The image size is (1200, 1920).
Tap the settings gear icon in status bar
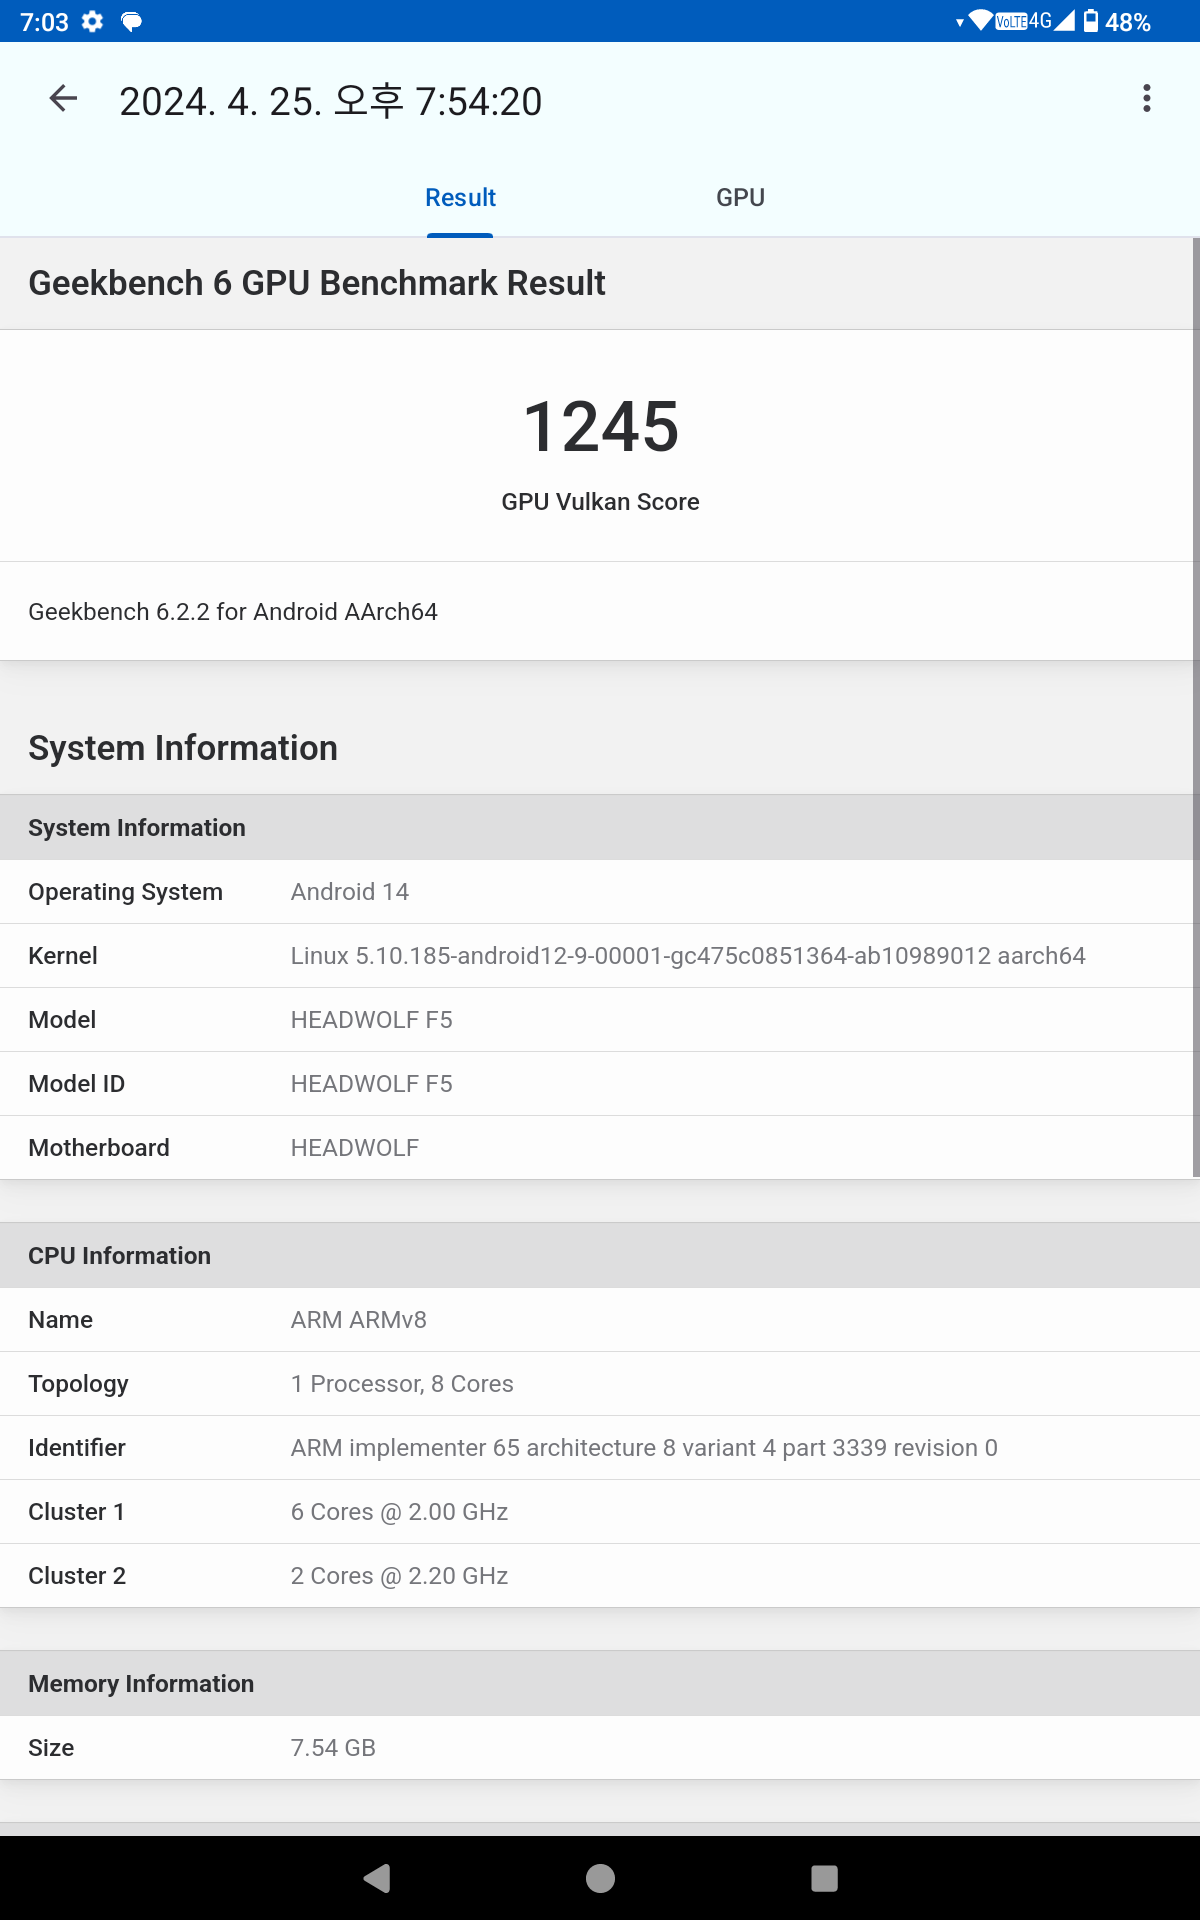(93, 21)
